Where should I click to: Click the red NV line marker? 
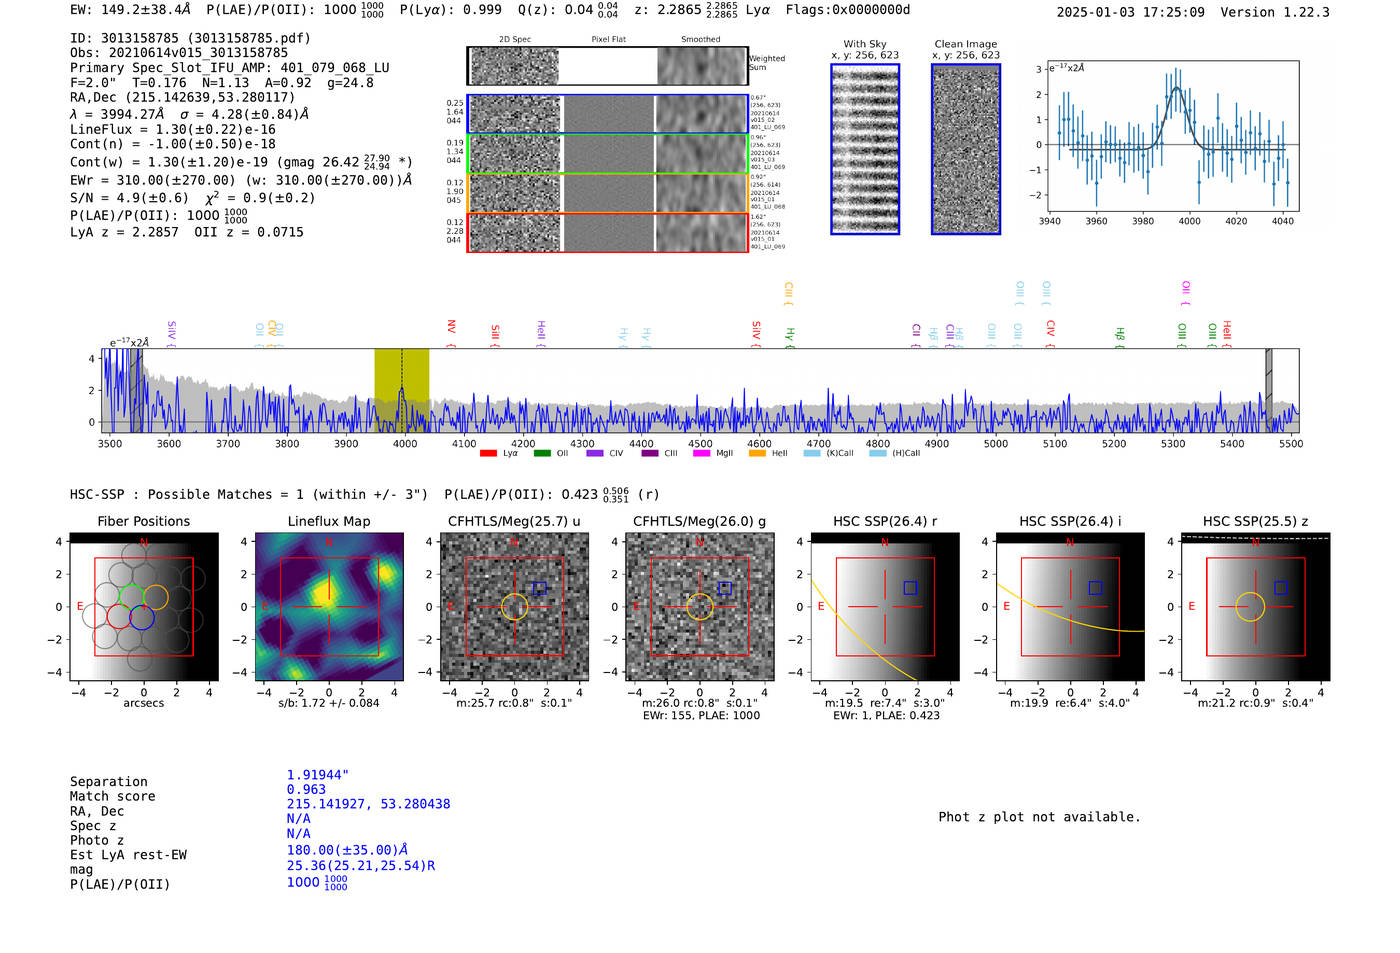tap(451, 333)
